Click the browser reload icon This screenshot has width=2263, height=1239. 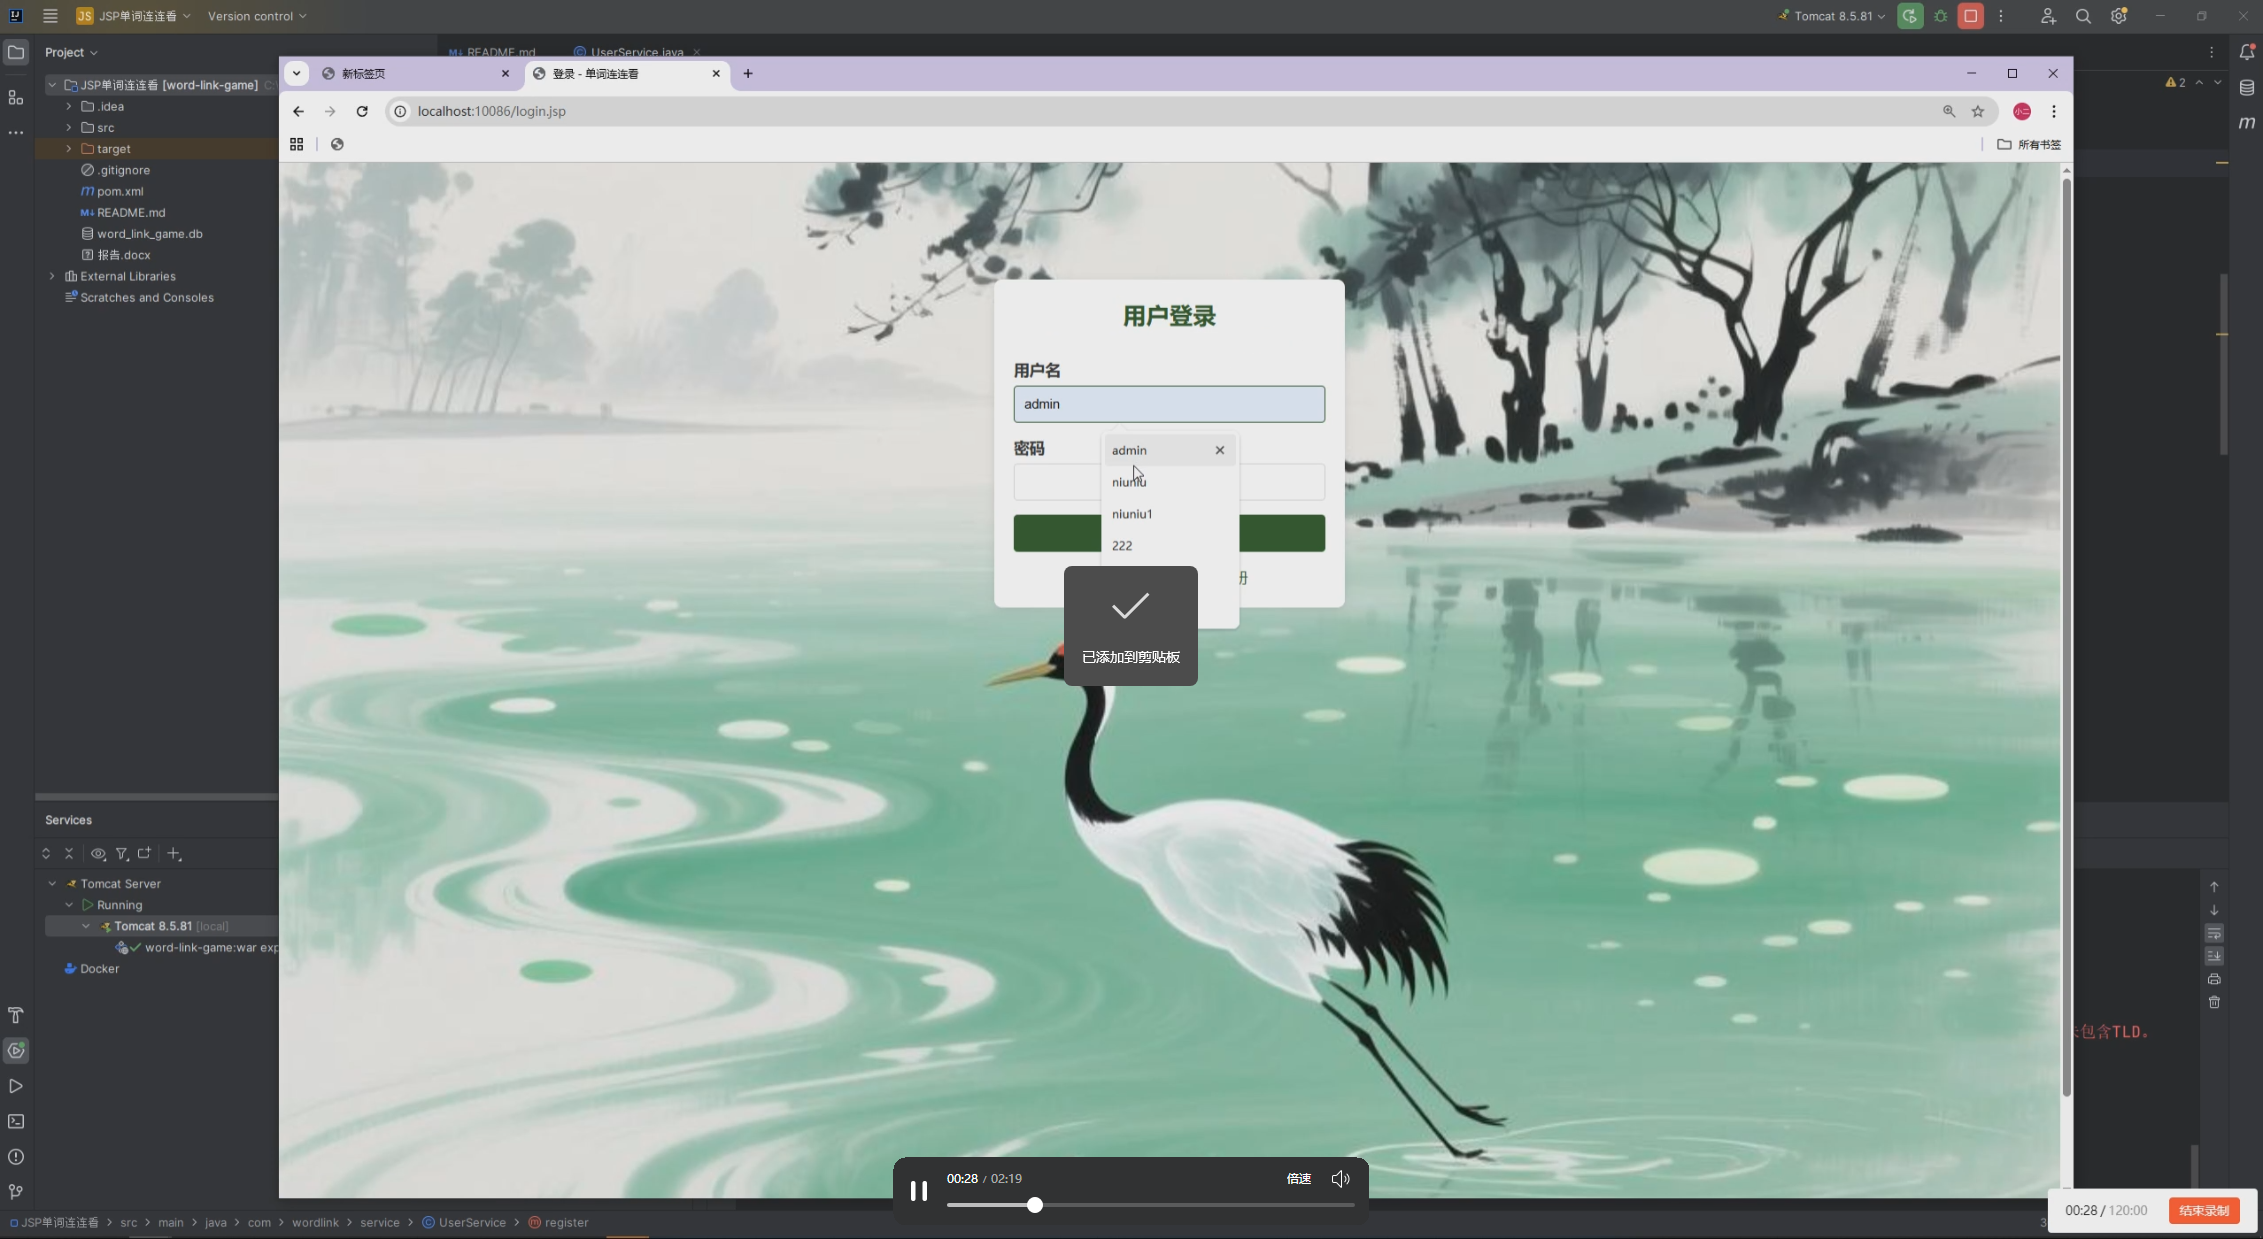click(362, 111)
